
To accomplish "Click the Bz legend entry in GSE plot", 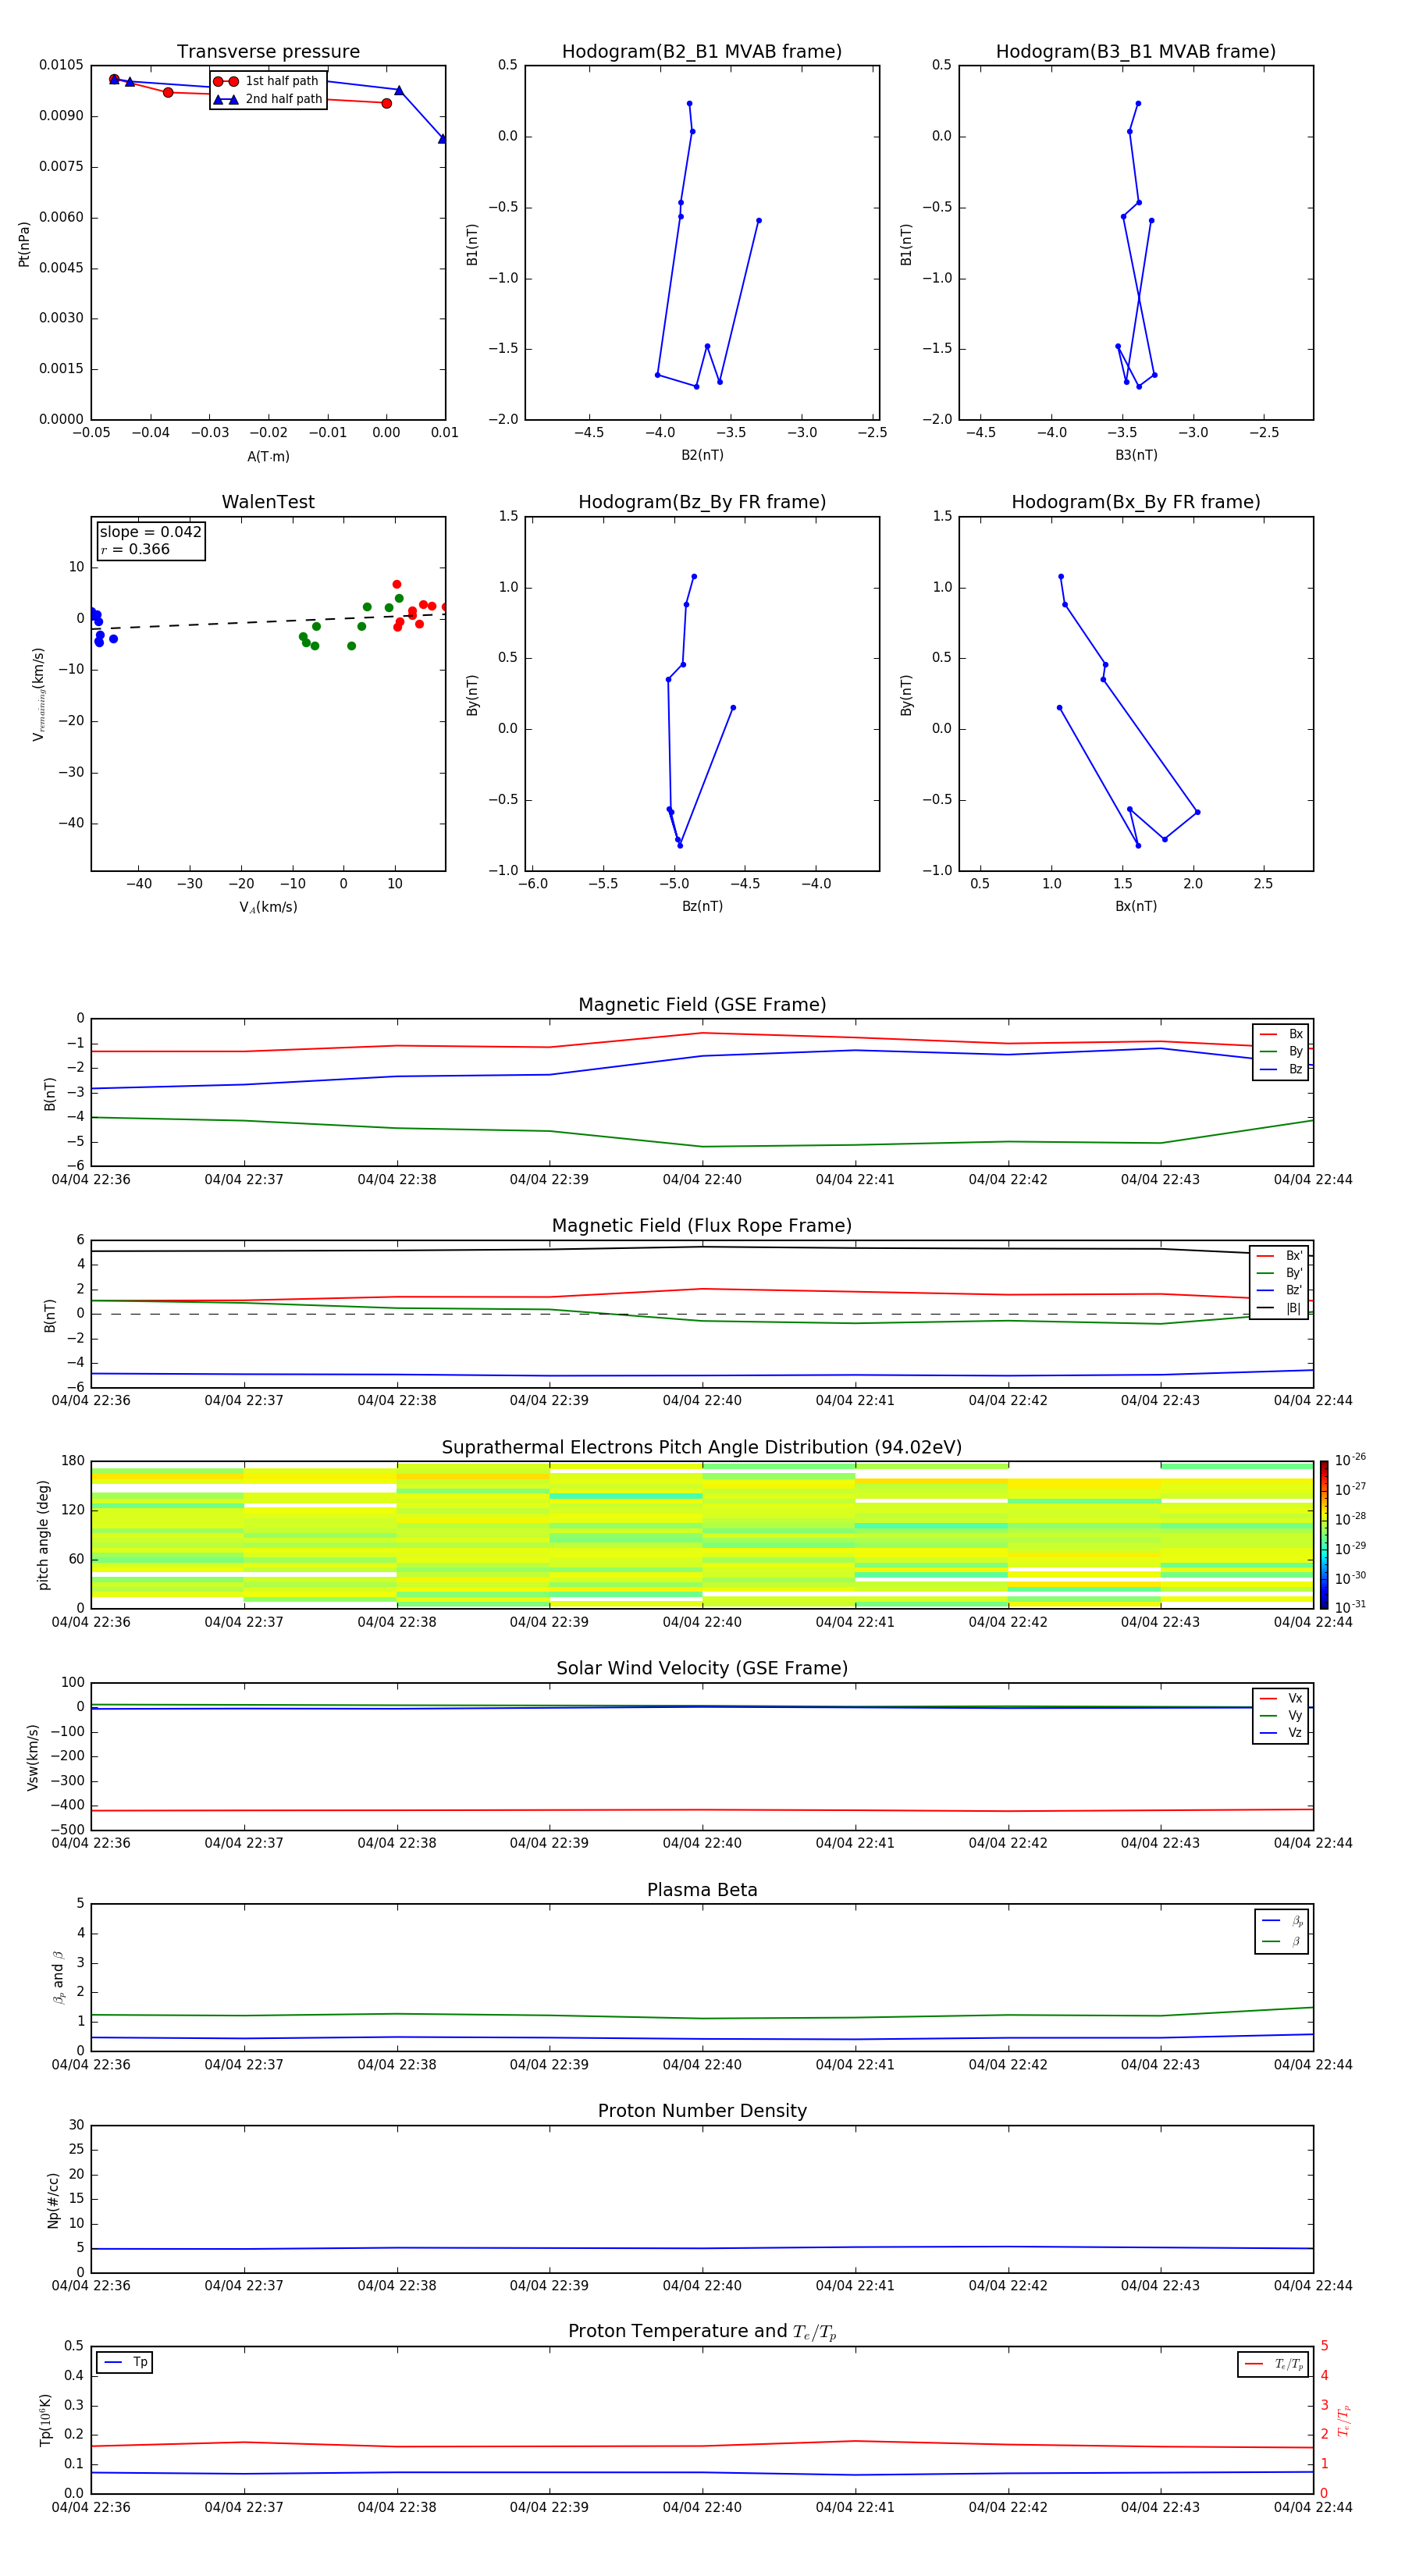I will pos(1281,1069).
